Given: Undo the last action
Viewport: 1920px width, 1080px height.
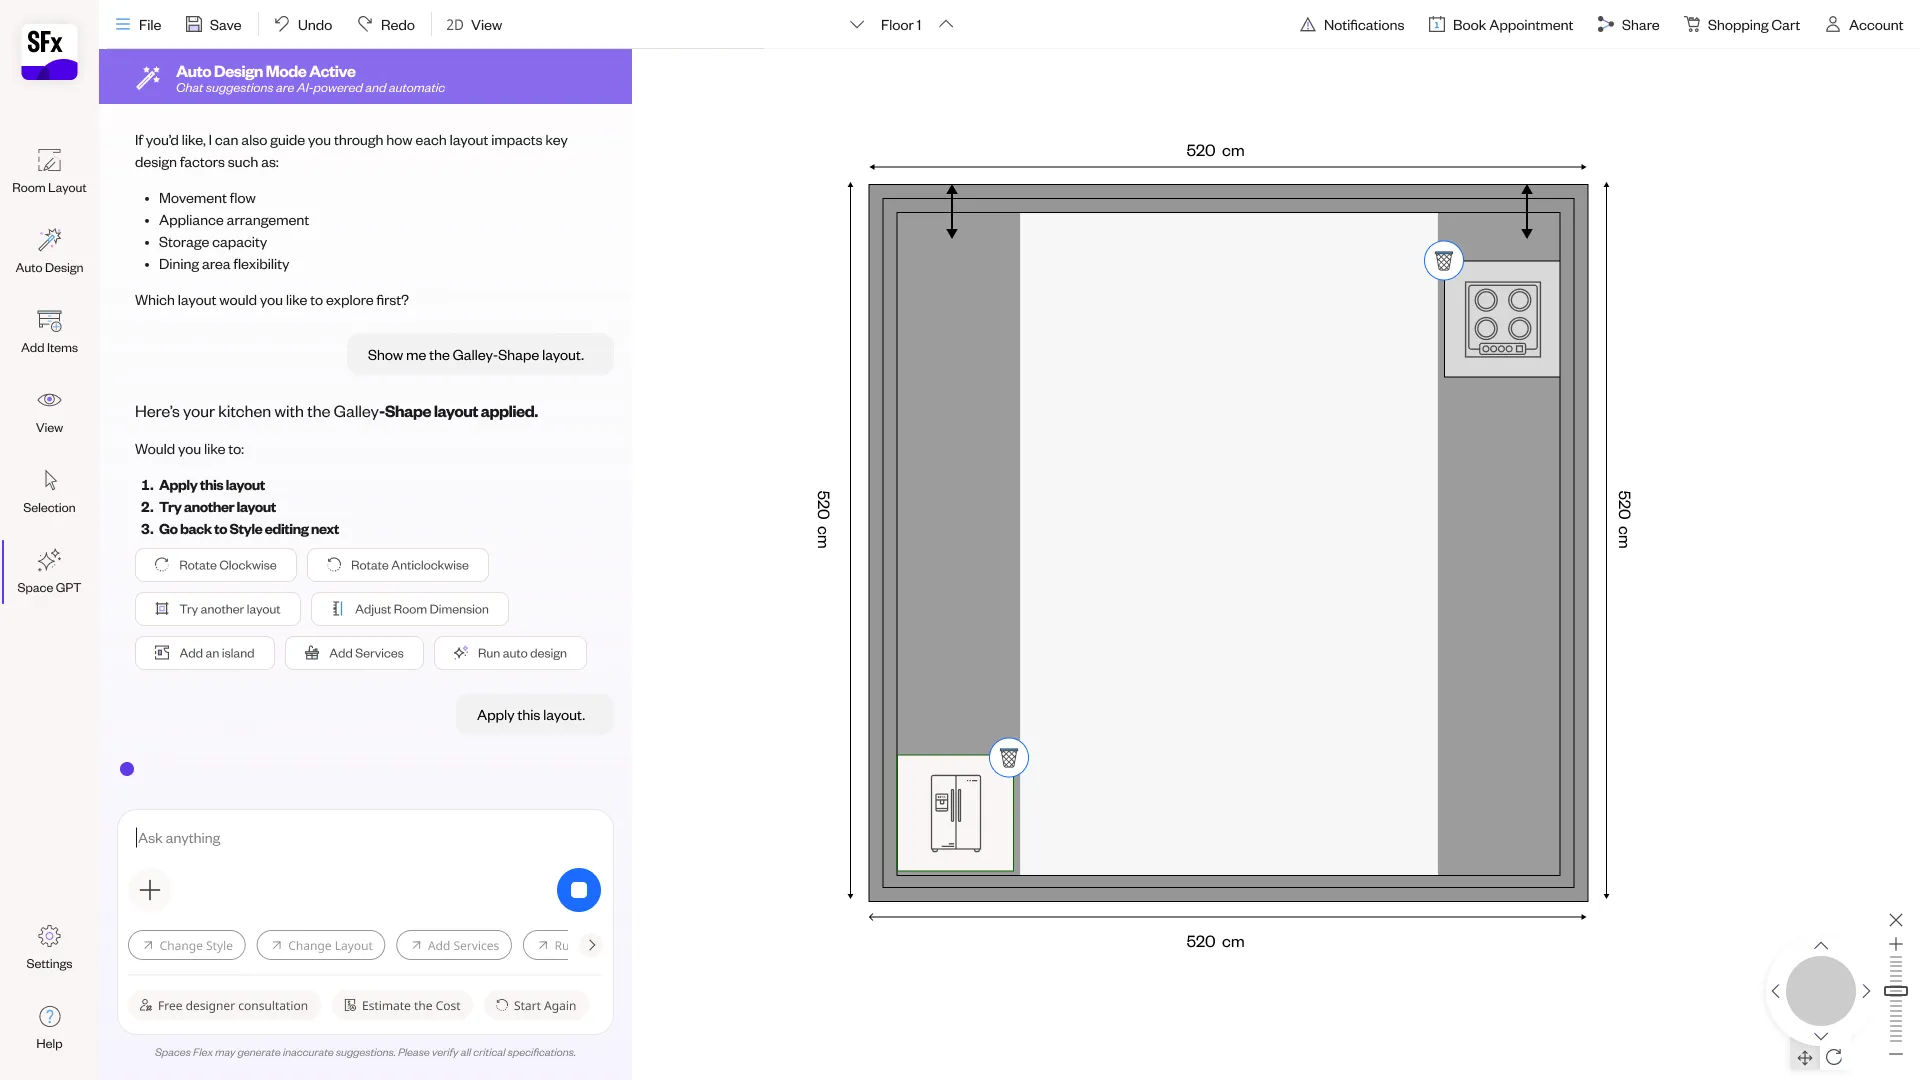Looking at the screenshot, I should 303,25.
